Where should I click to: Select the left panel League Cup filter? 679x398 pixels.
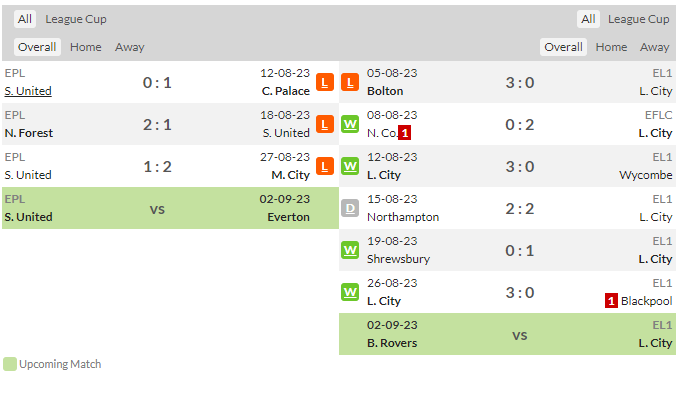tap(76, 19)
